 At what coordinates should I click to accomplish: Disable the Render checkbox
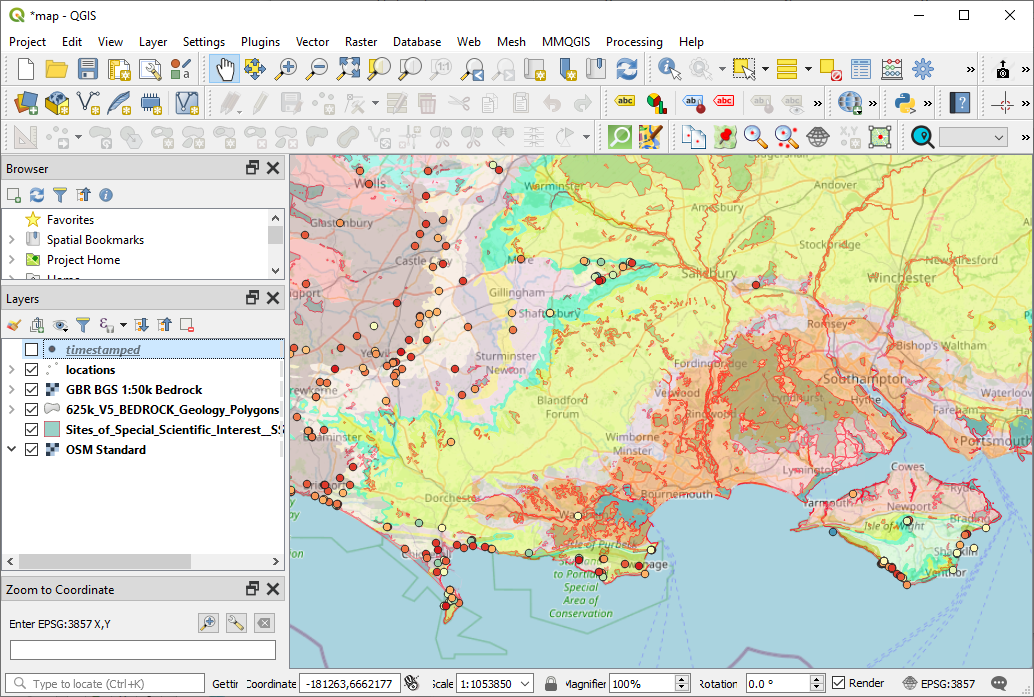(838, 683)
